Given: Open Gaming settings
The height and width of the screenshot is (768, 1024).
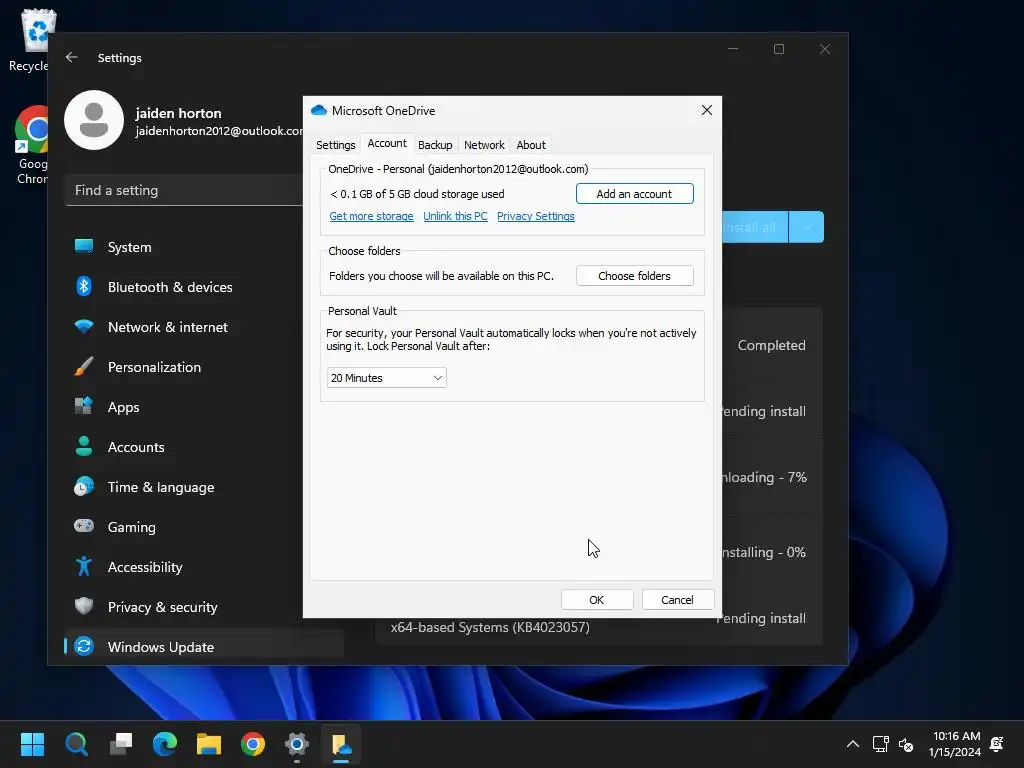Looking at the screenshot, I should [204, 526].
